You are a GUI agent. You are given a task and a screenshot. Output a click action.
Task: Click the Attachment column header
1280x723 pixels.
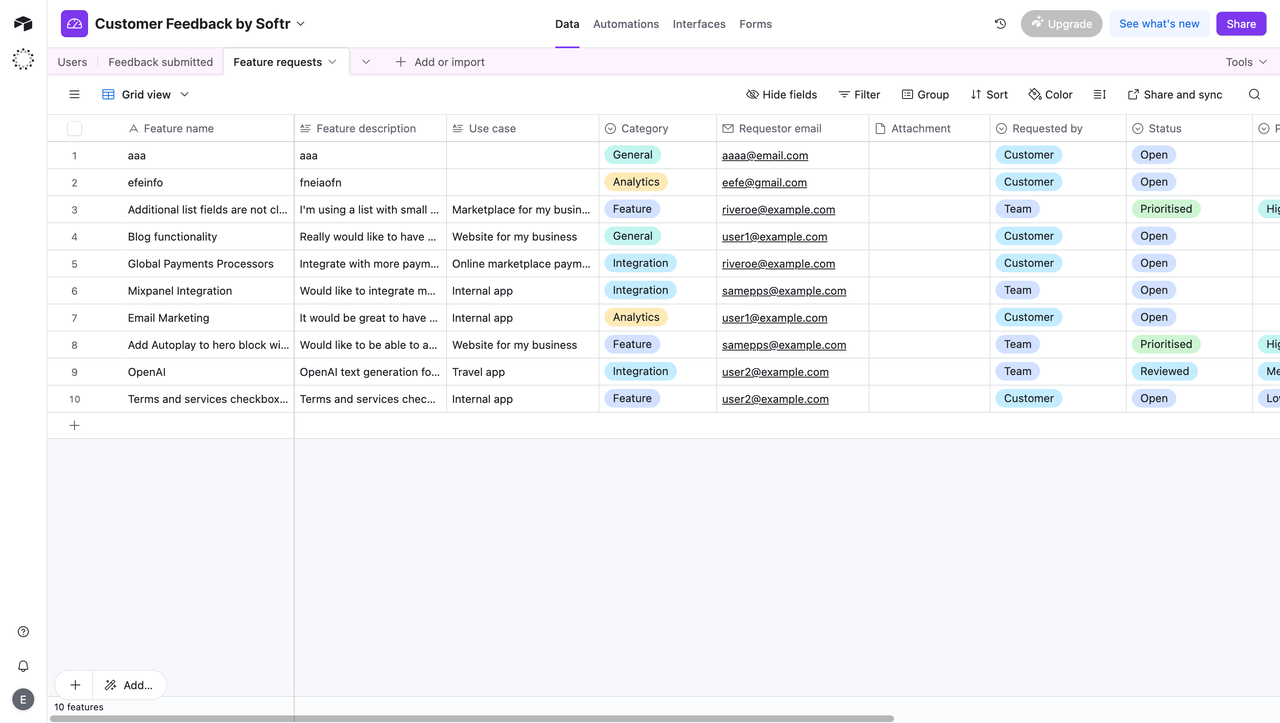coord(929,129)
